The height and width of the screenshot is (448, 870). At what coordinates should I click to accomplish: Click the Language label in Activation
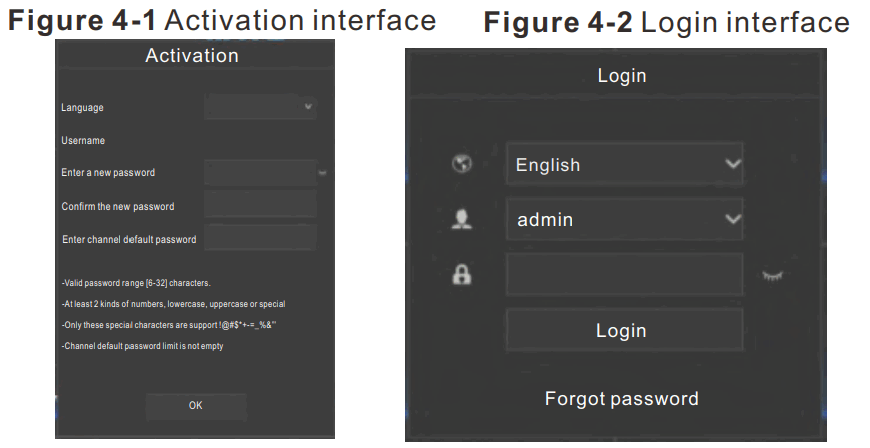click(82, 108)
